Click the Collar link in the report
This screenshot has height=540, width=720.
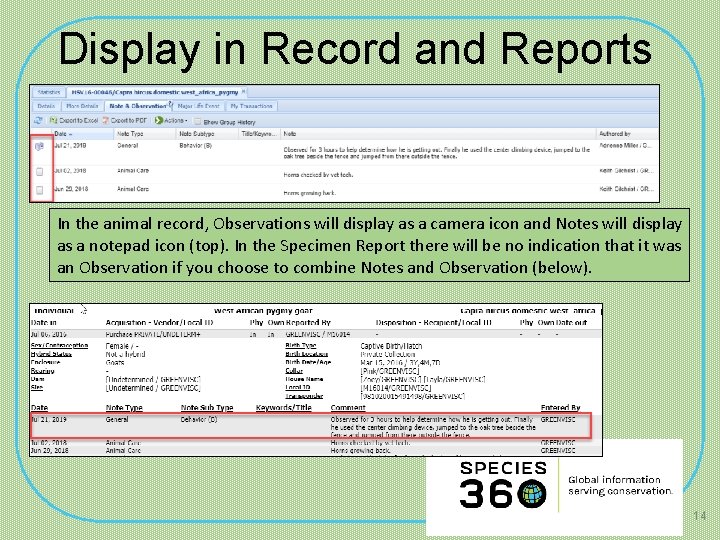tap(294, 371)
